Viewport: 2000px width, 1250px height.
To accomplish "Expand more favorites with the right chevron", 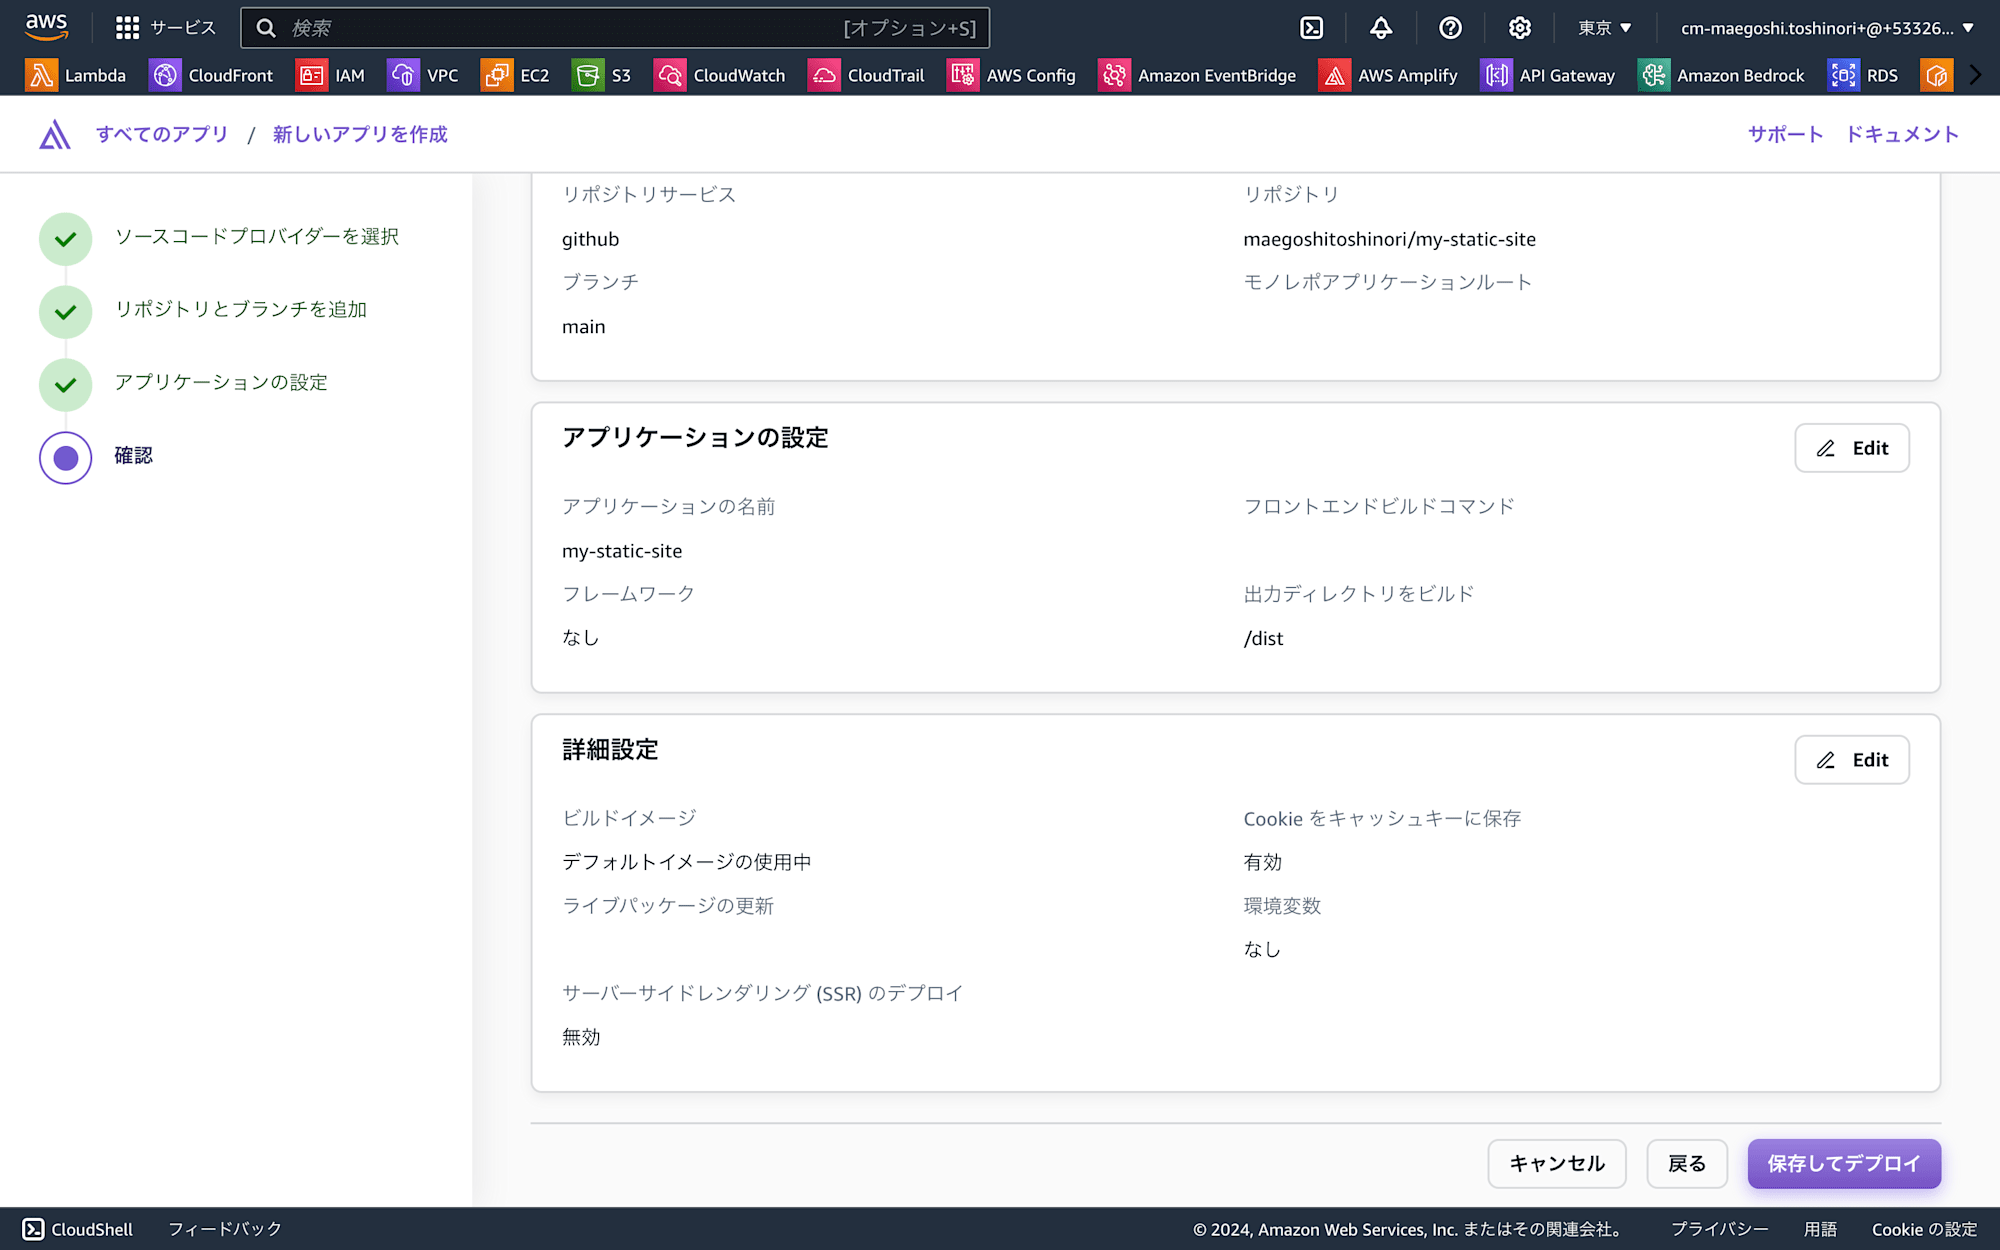I will (1975, 75).
